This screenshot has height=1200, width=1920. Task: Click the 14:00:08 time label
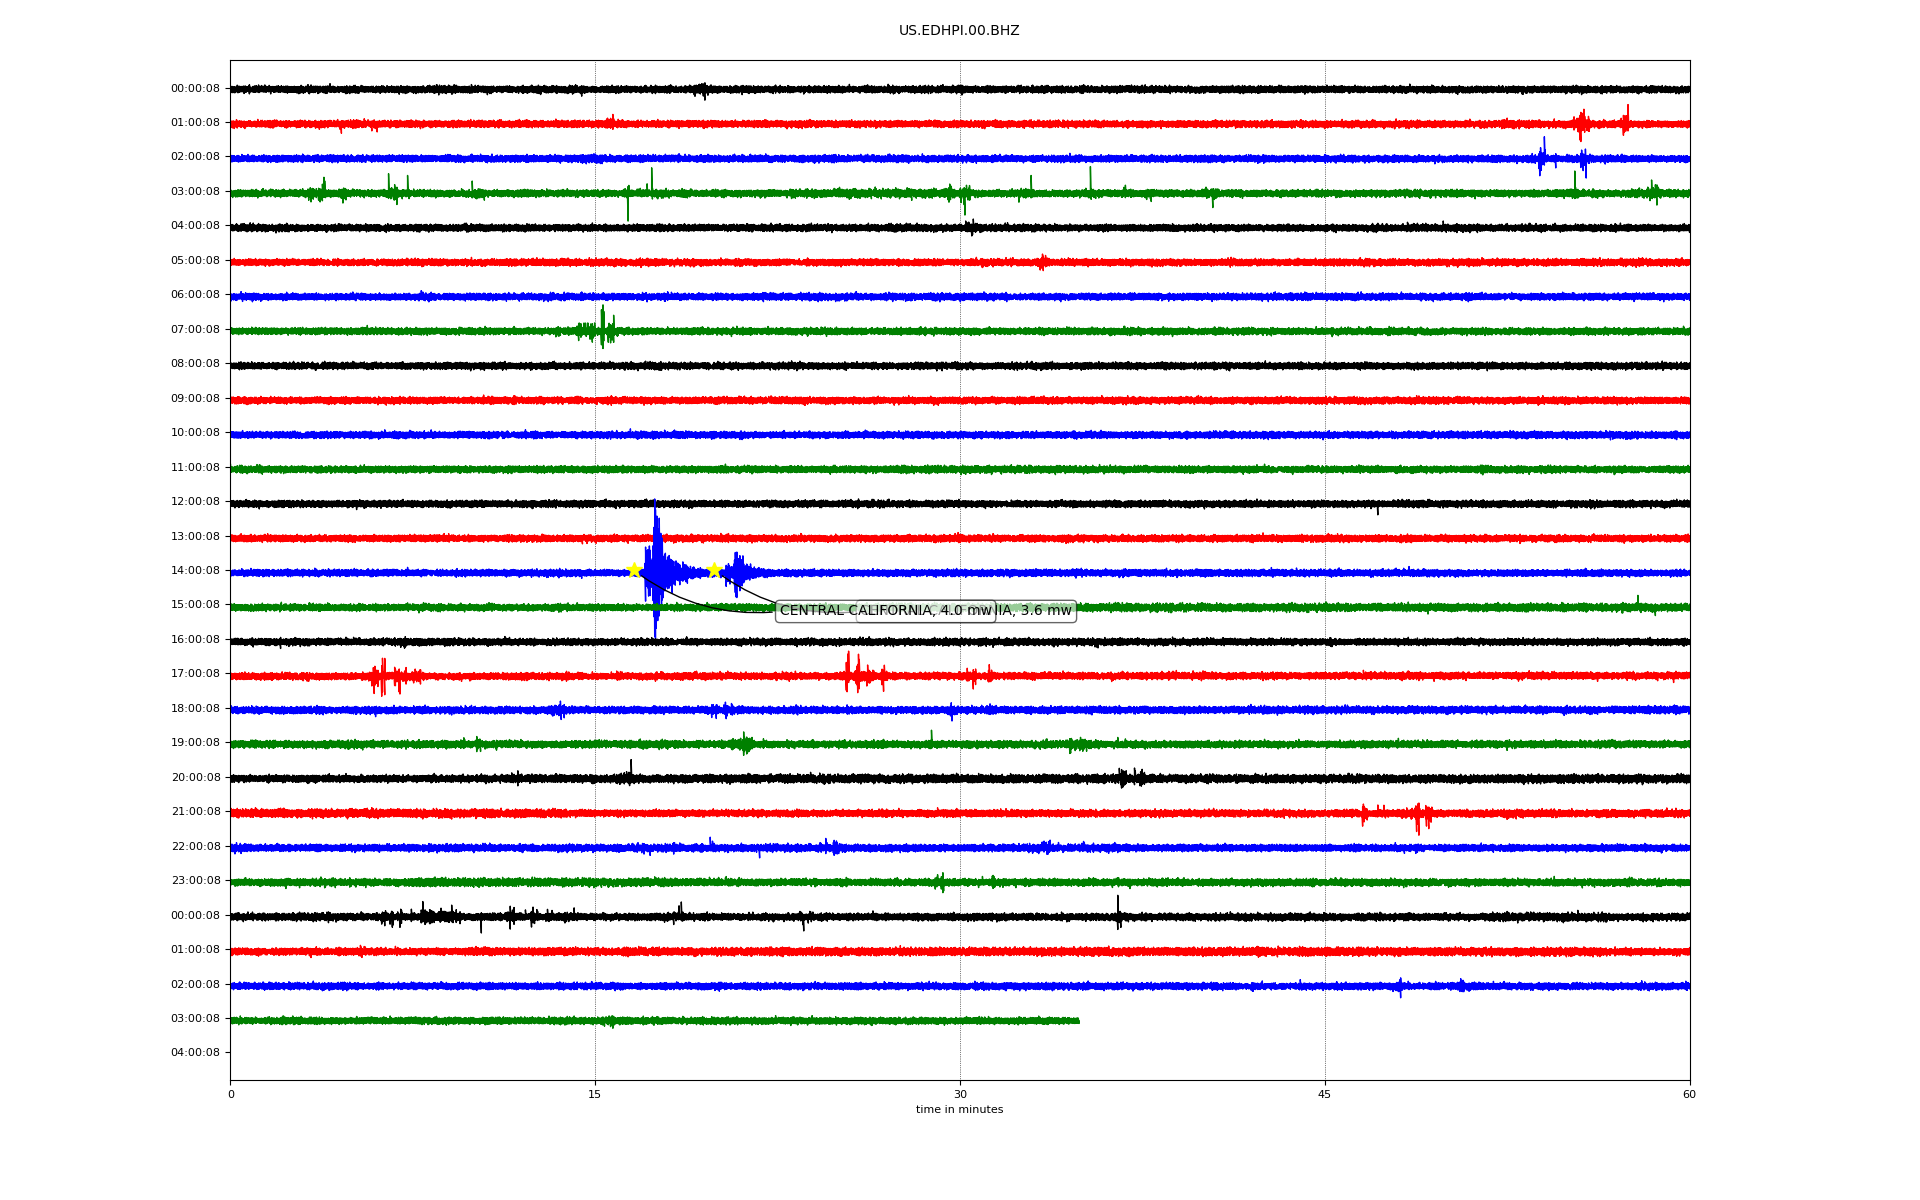click(x=195, y=571)
